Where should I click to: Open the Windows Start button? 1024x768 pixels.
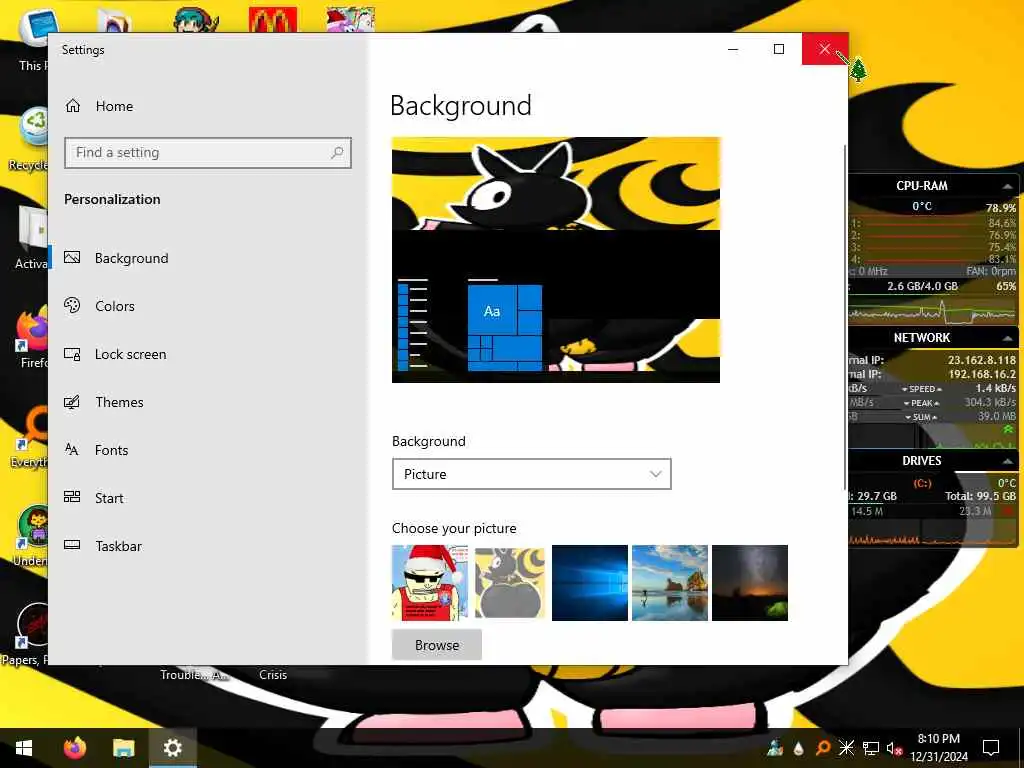[x=24, y=748]
